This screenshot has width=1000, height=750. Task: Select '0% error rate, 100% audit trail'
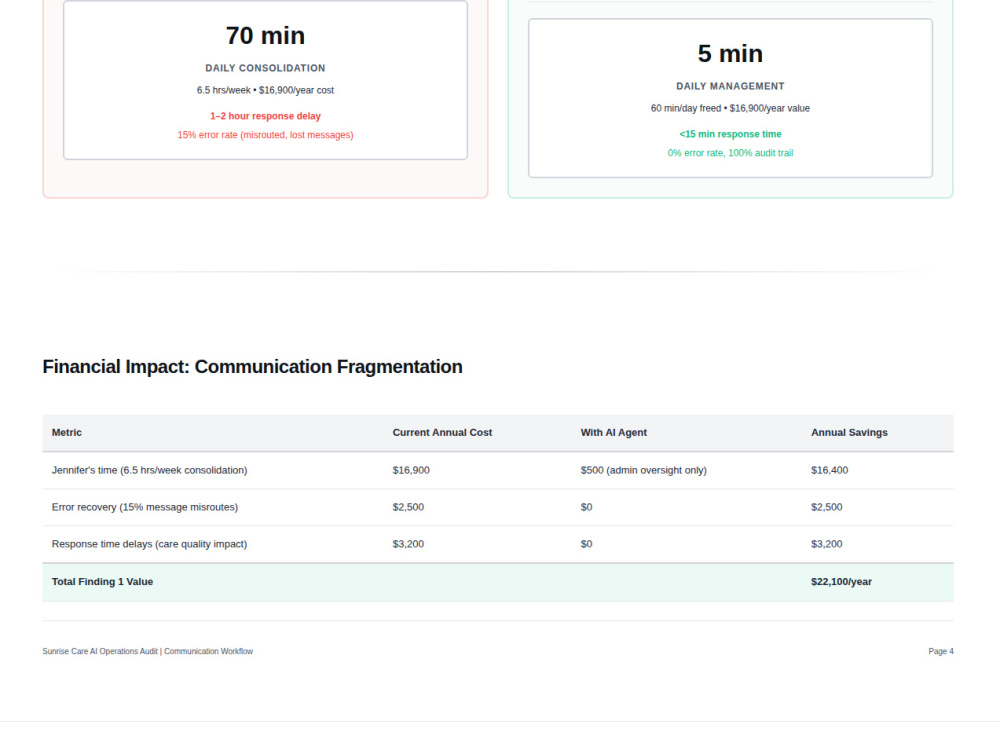[x=730, y=153]
